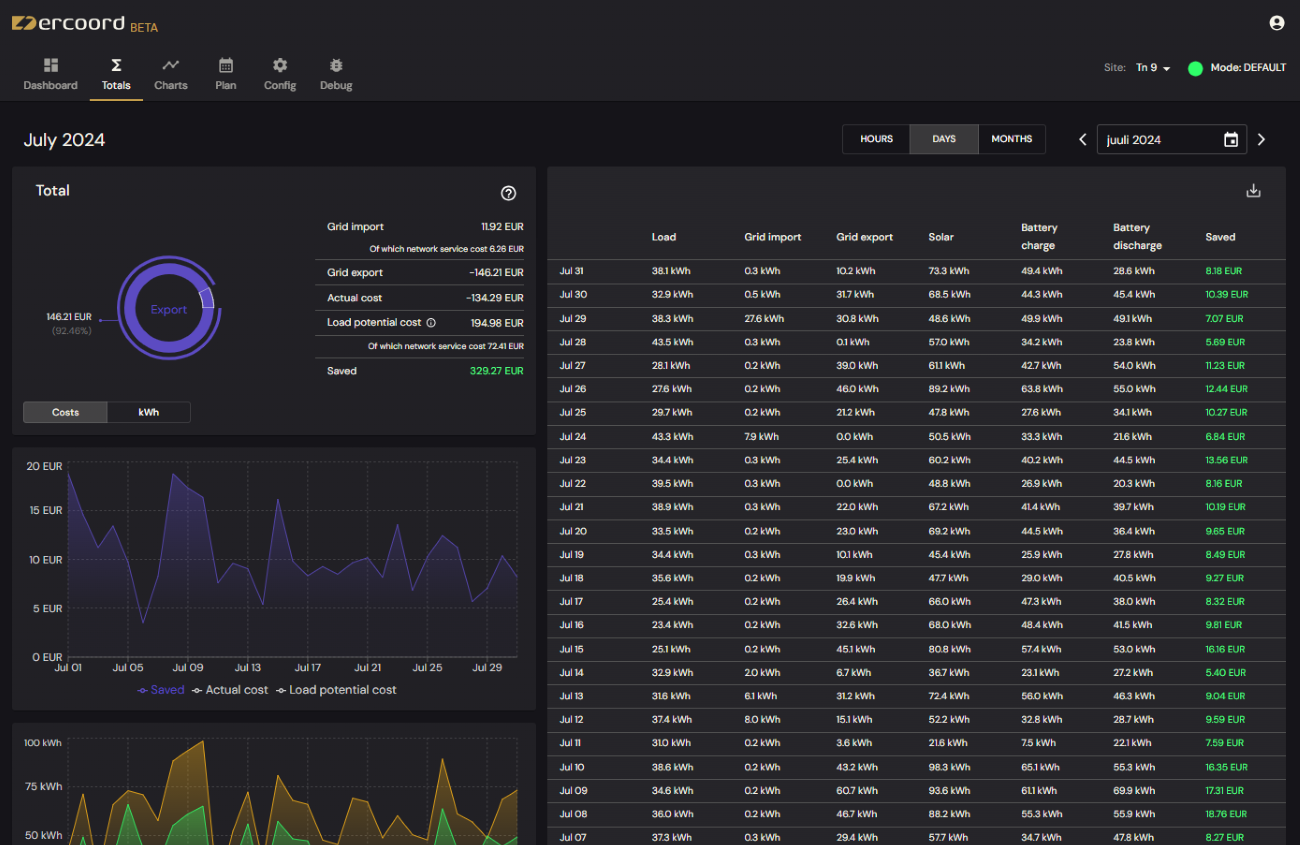This screenshot has width=1300, height=845.
Task: Go to previous month arrow
Action: click(x=1082, y=140)
